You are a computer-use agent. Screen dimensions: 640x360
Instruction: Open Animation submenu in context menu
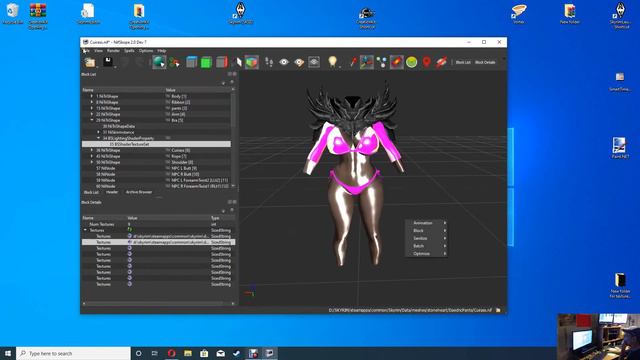coord(426,223)
